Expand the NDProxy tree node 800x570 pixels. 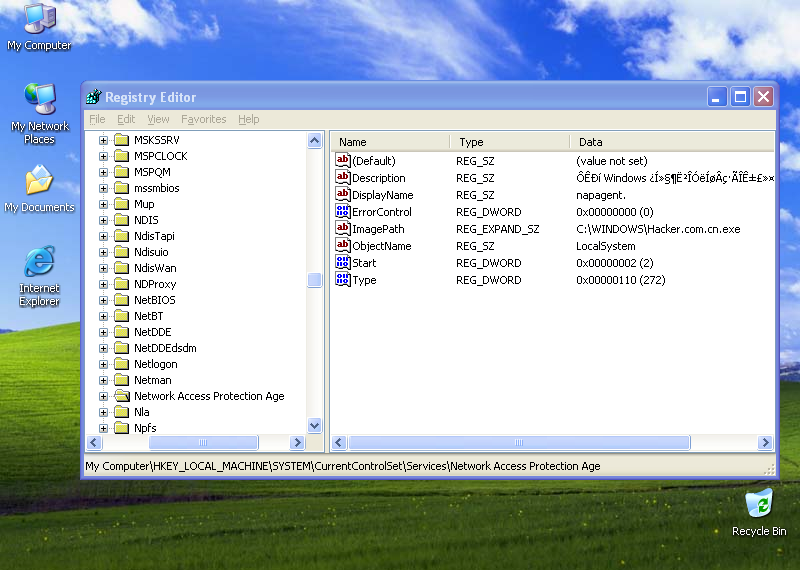[104, 284]
